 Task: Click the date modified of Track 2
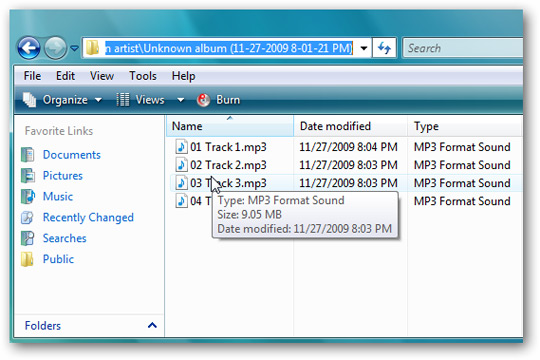(x=349, y=165)
